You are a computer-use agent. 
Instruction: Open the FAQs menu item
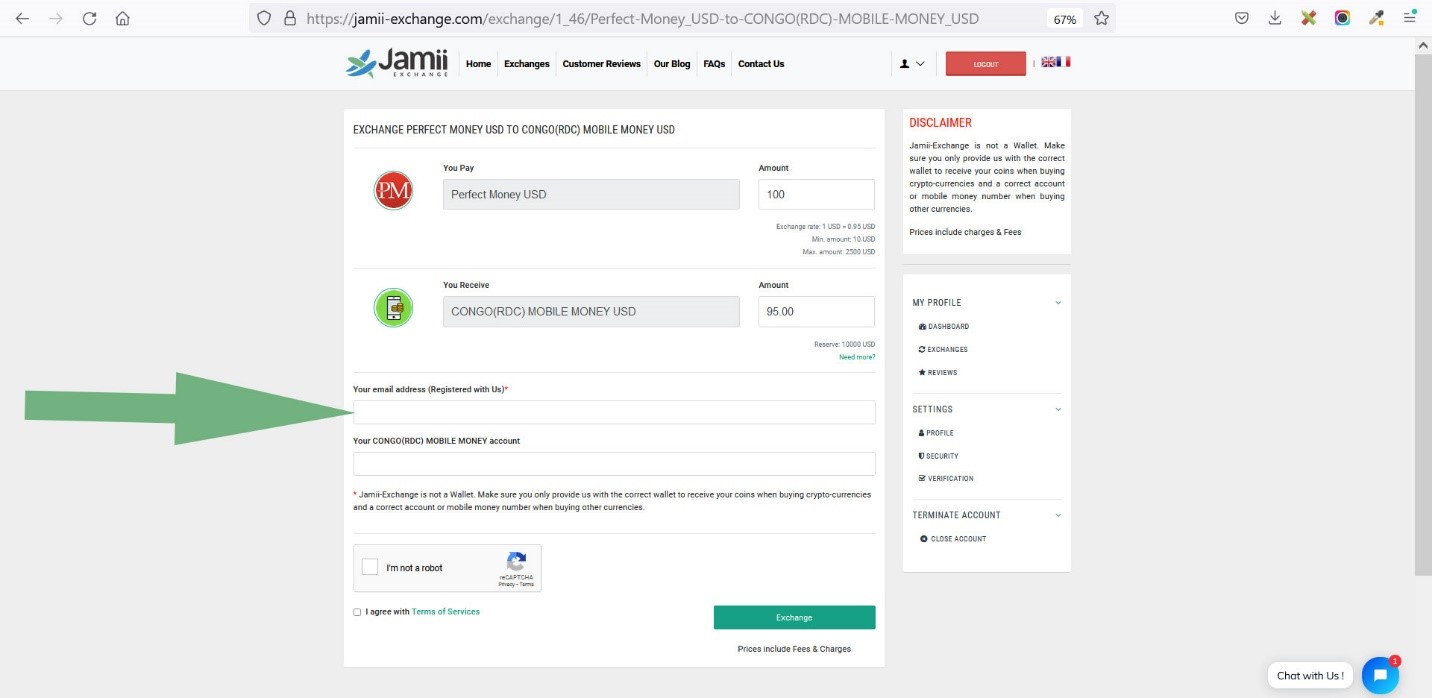[x=714, y=64]
